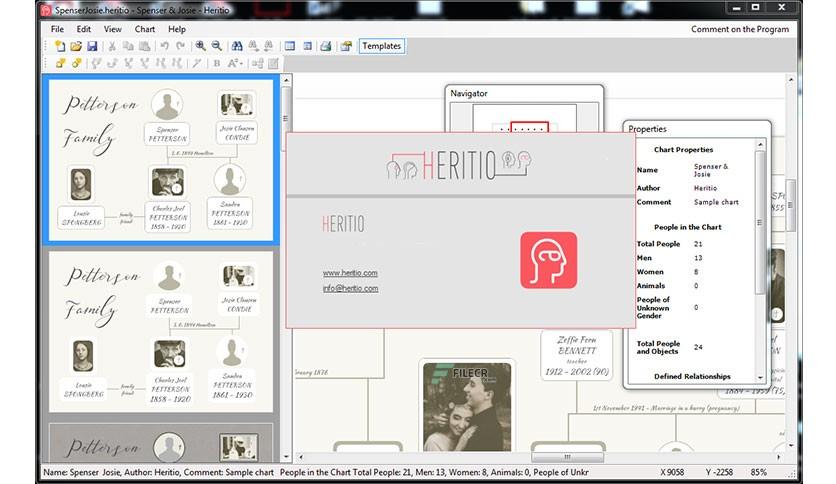Screen dimensions: 836x484
Task: Open chart properties icon beside Templates
Action: click(346, 46)
